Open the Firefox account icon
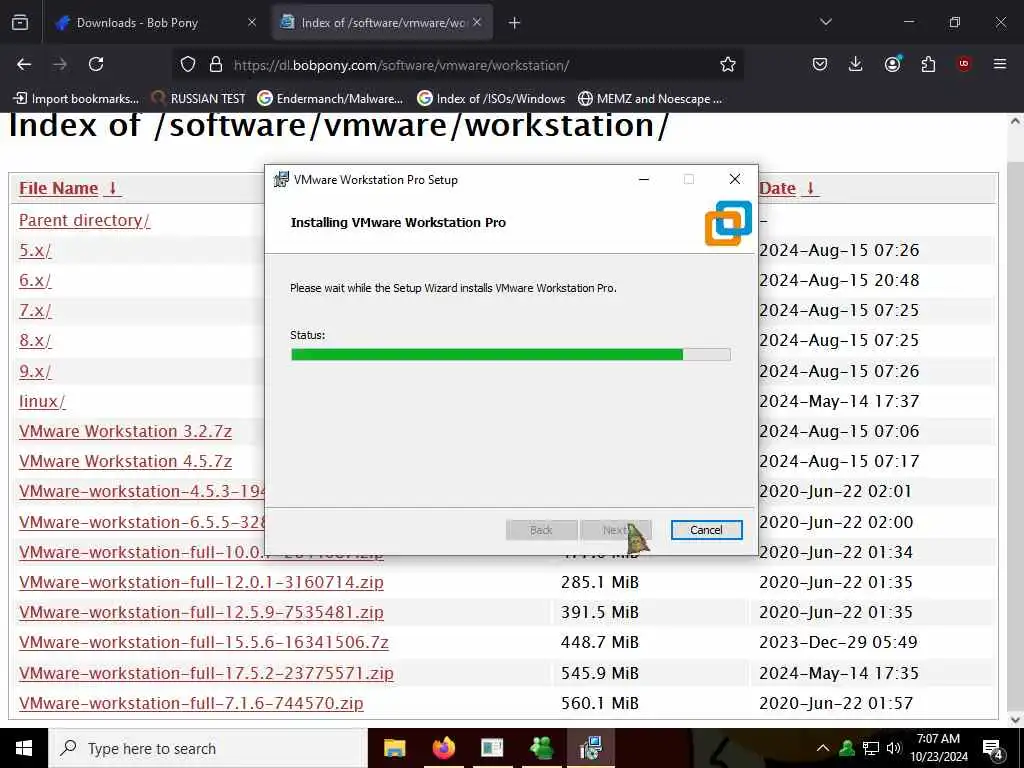The width and height of the screenshot is (1024, 768). (892, 64)
